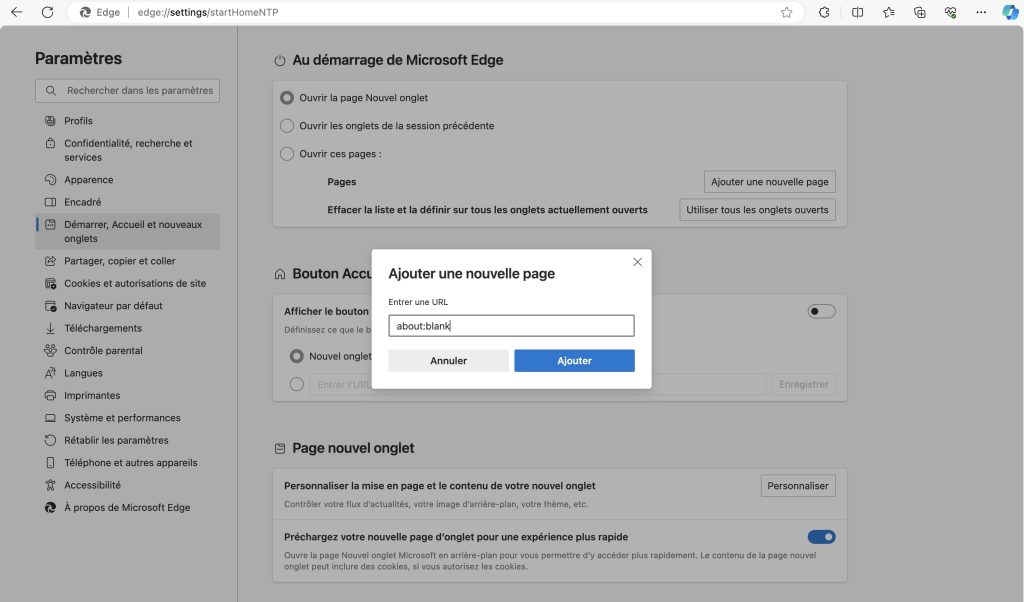
Task: Click 'Ajouter une nouvelle page' button
Action: [769, 182]
